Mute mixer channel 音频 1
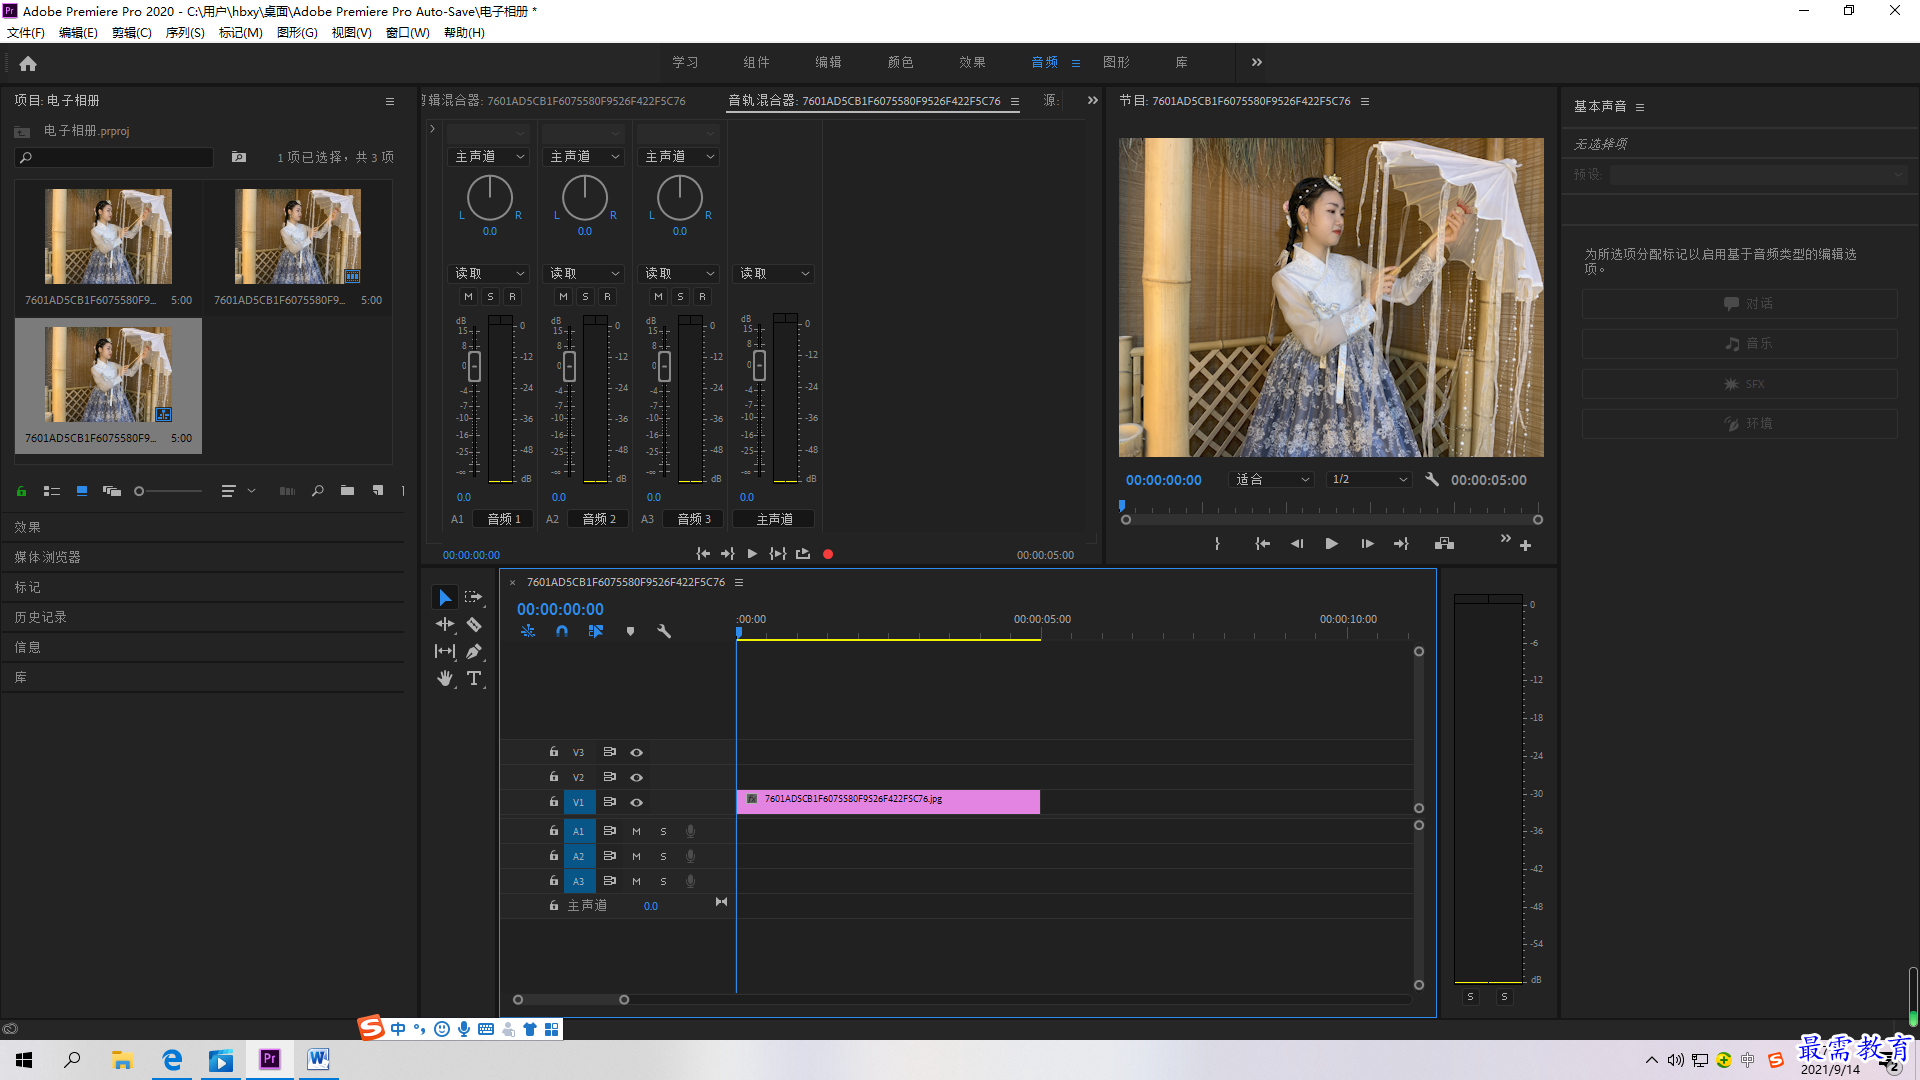 coord(468,296)
